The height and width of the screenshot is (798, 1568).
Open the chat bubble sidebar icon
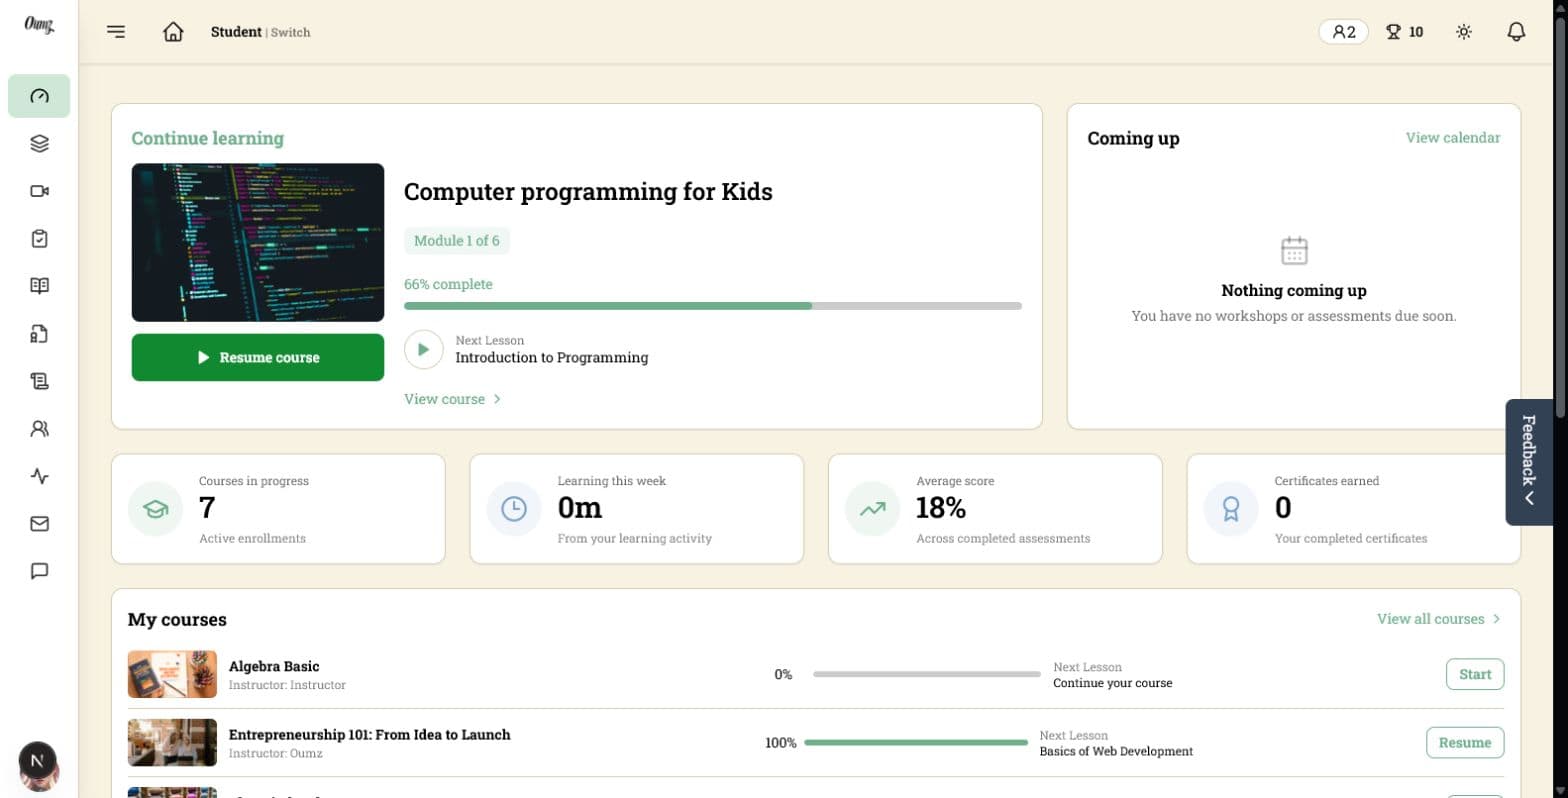[39, 571]
